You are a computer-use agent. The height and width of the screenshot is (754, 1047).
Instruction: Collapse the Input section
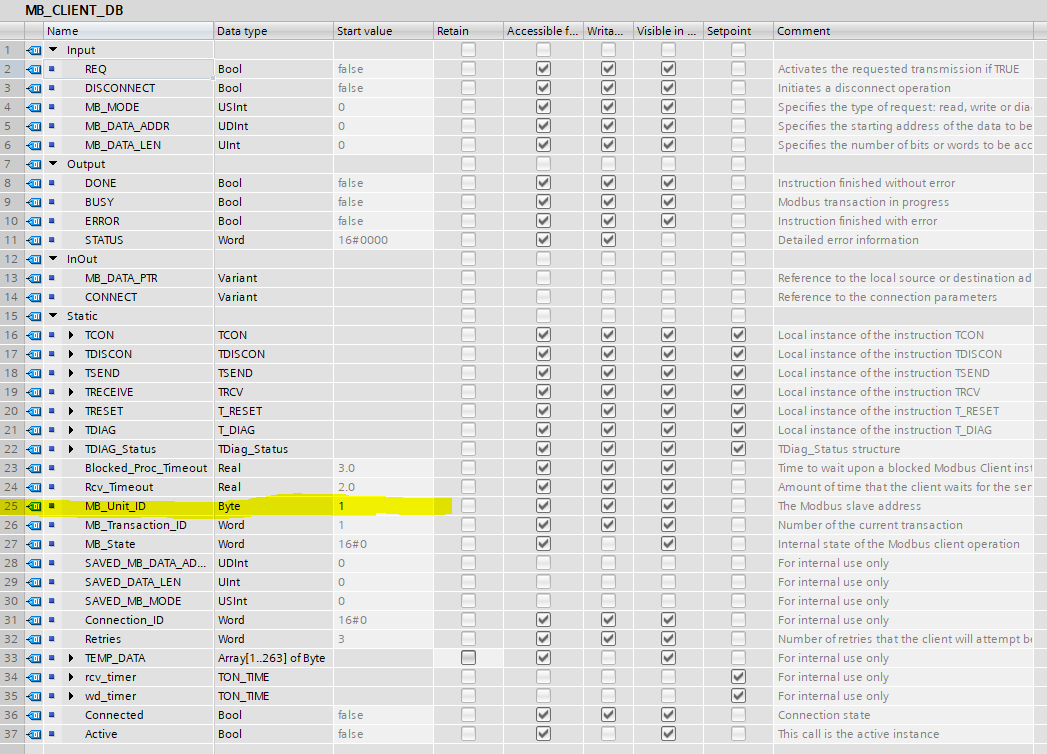pyautogui.click(x=53, y=50)
